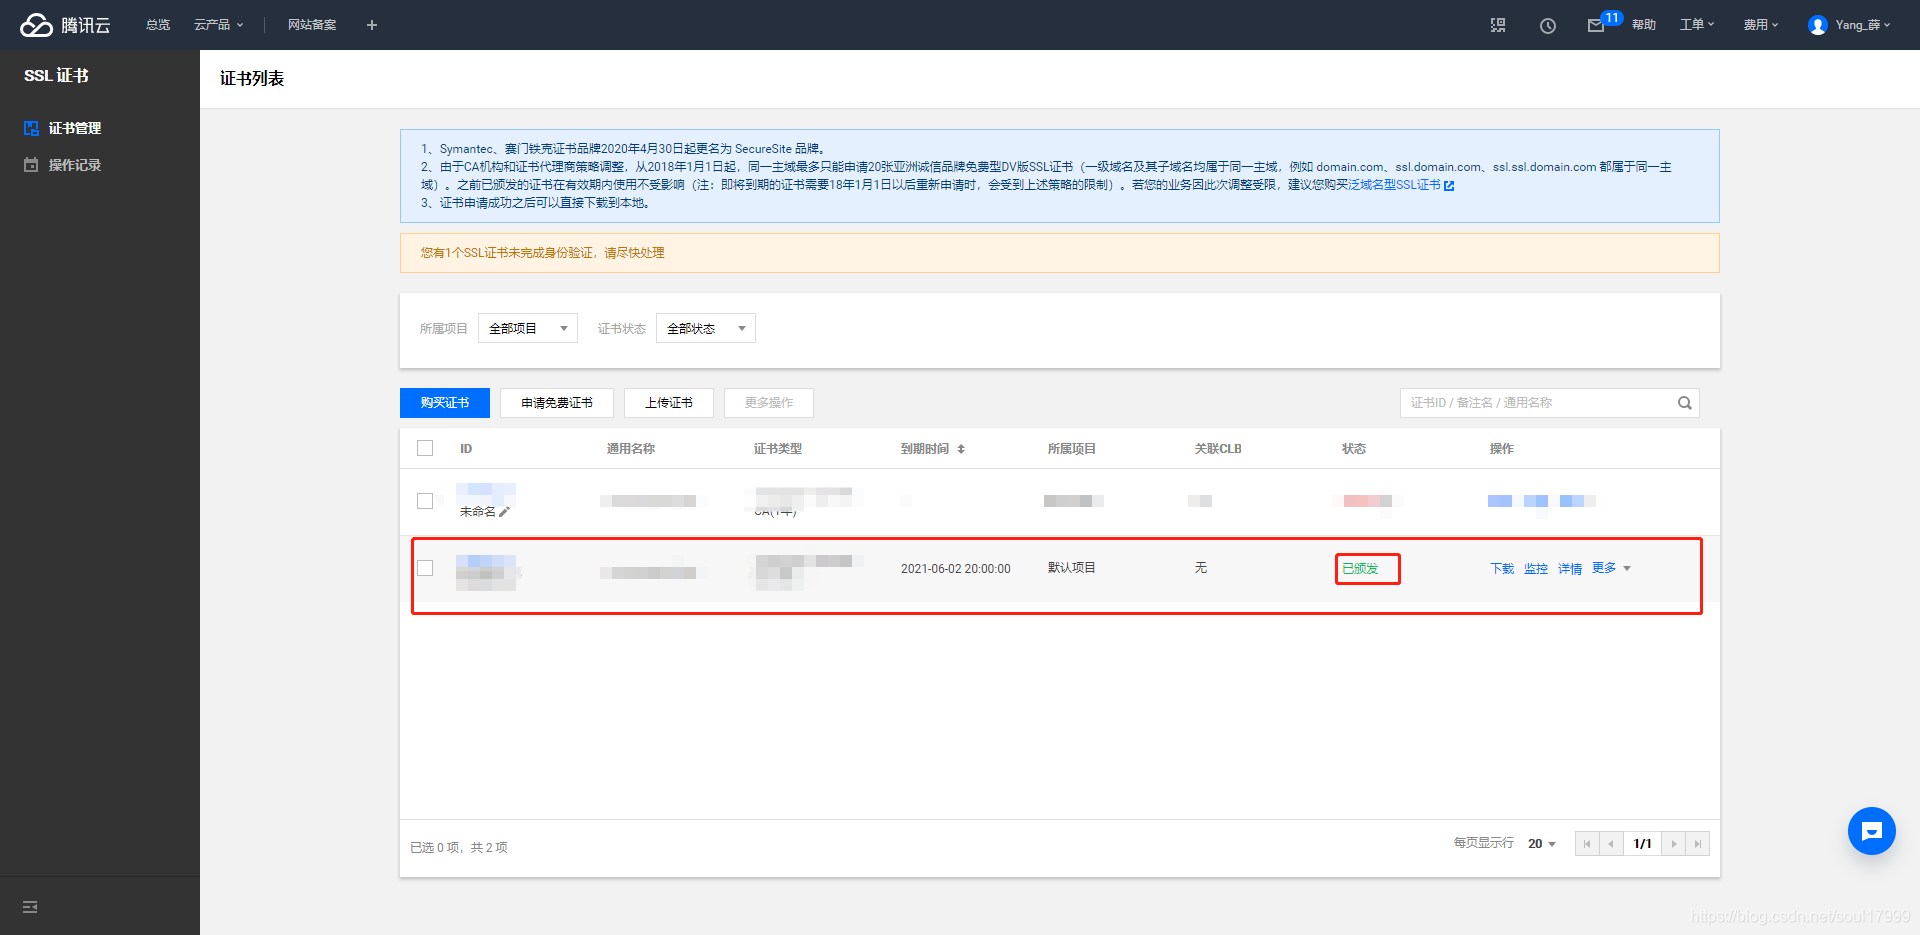Click the 默认项目 cell
The width and height of the screenshot is (1920, 935).
pos(1072,568)
